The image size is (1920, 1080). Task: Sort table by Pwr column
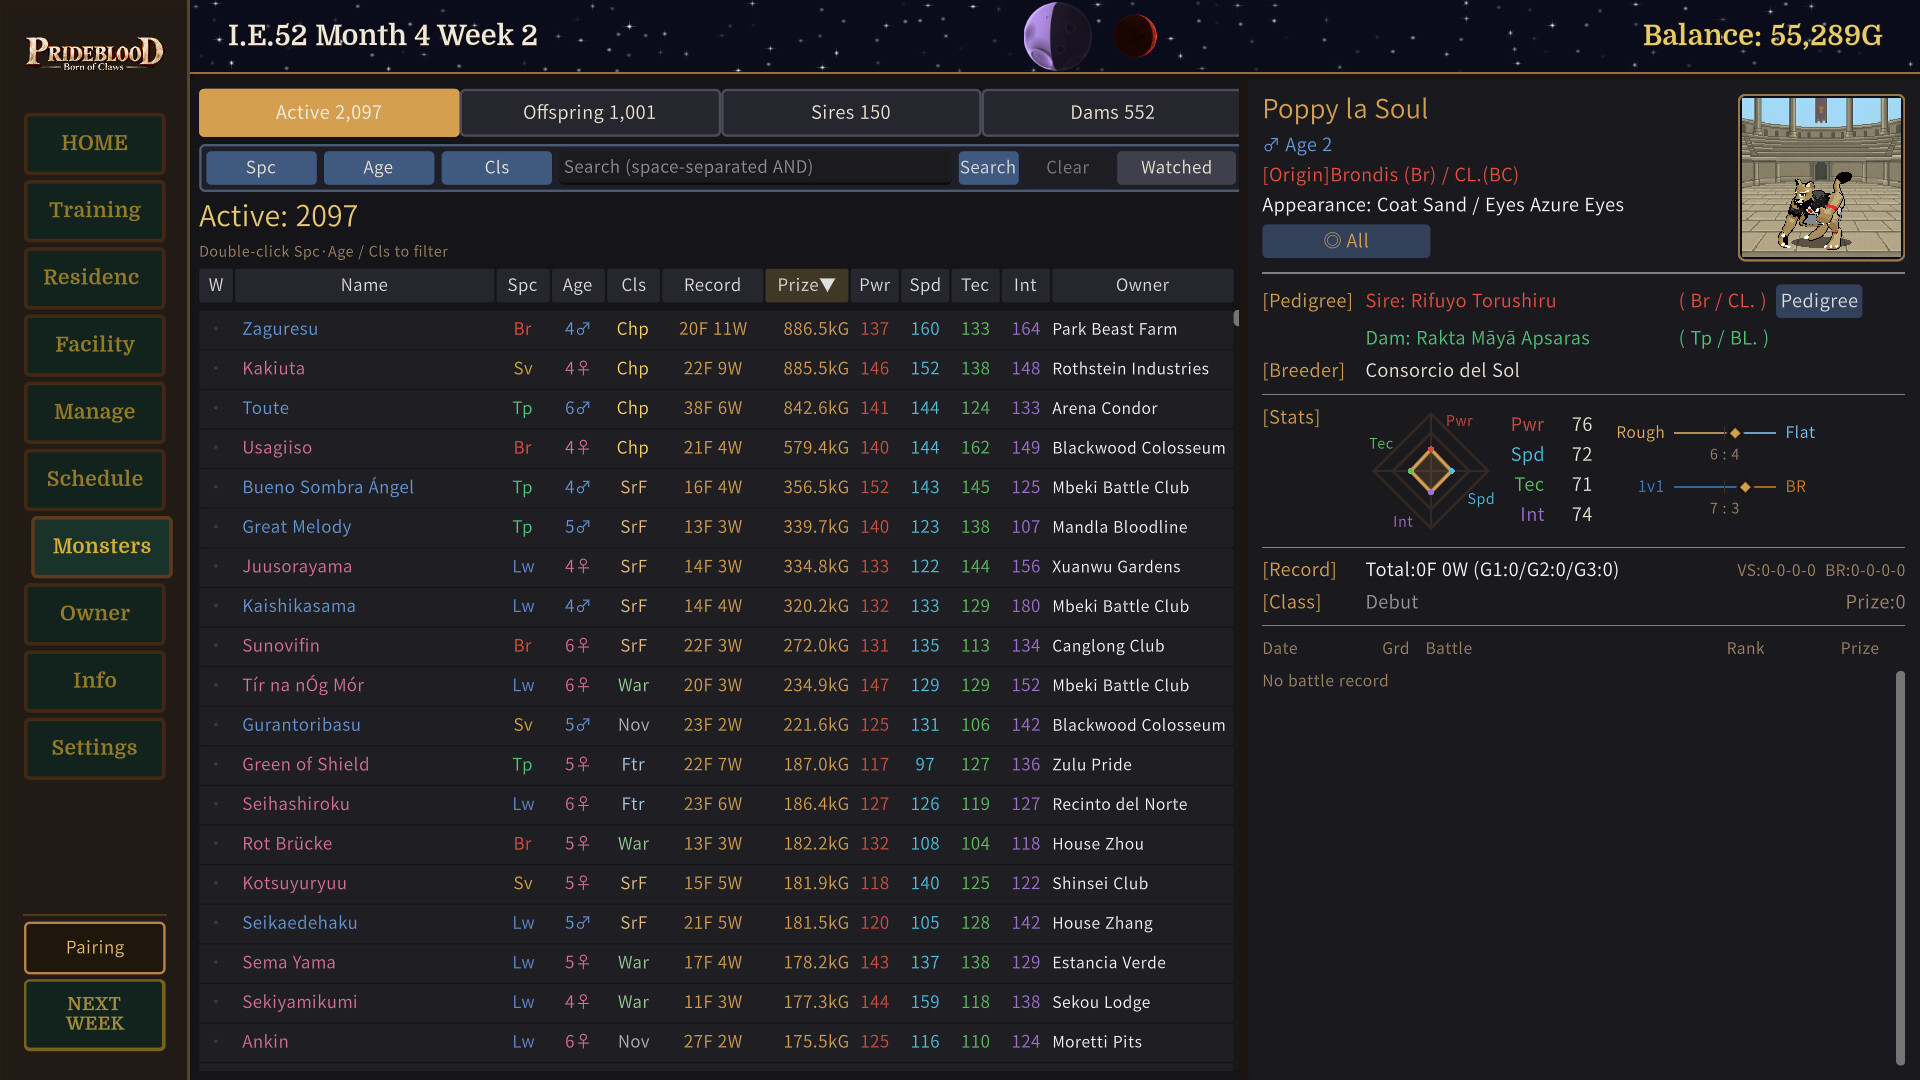click(x=874, y=285)
